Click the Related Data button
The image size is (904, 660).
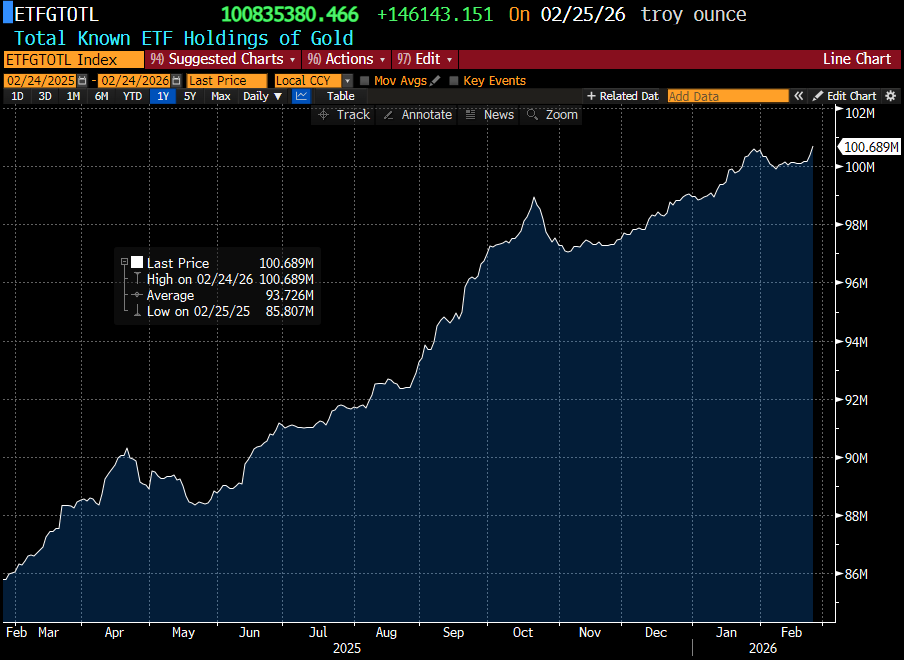[x=623, y=96]
